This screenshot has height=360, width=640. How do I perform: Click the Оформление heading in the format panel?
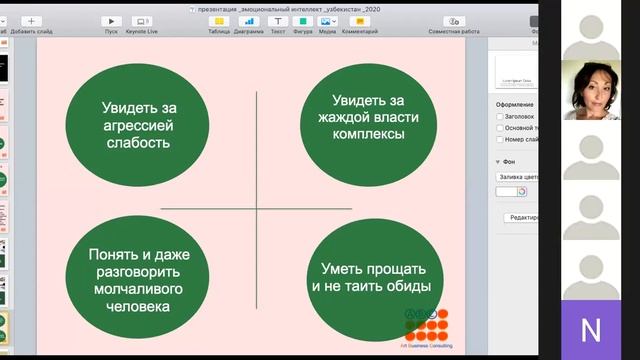pyautogui.click(x=515, y=104)
